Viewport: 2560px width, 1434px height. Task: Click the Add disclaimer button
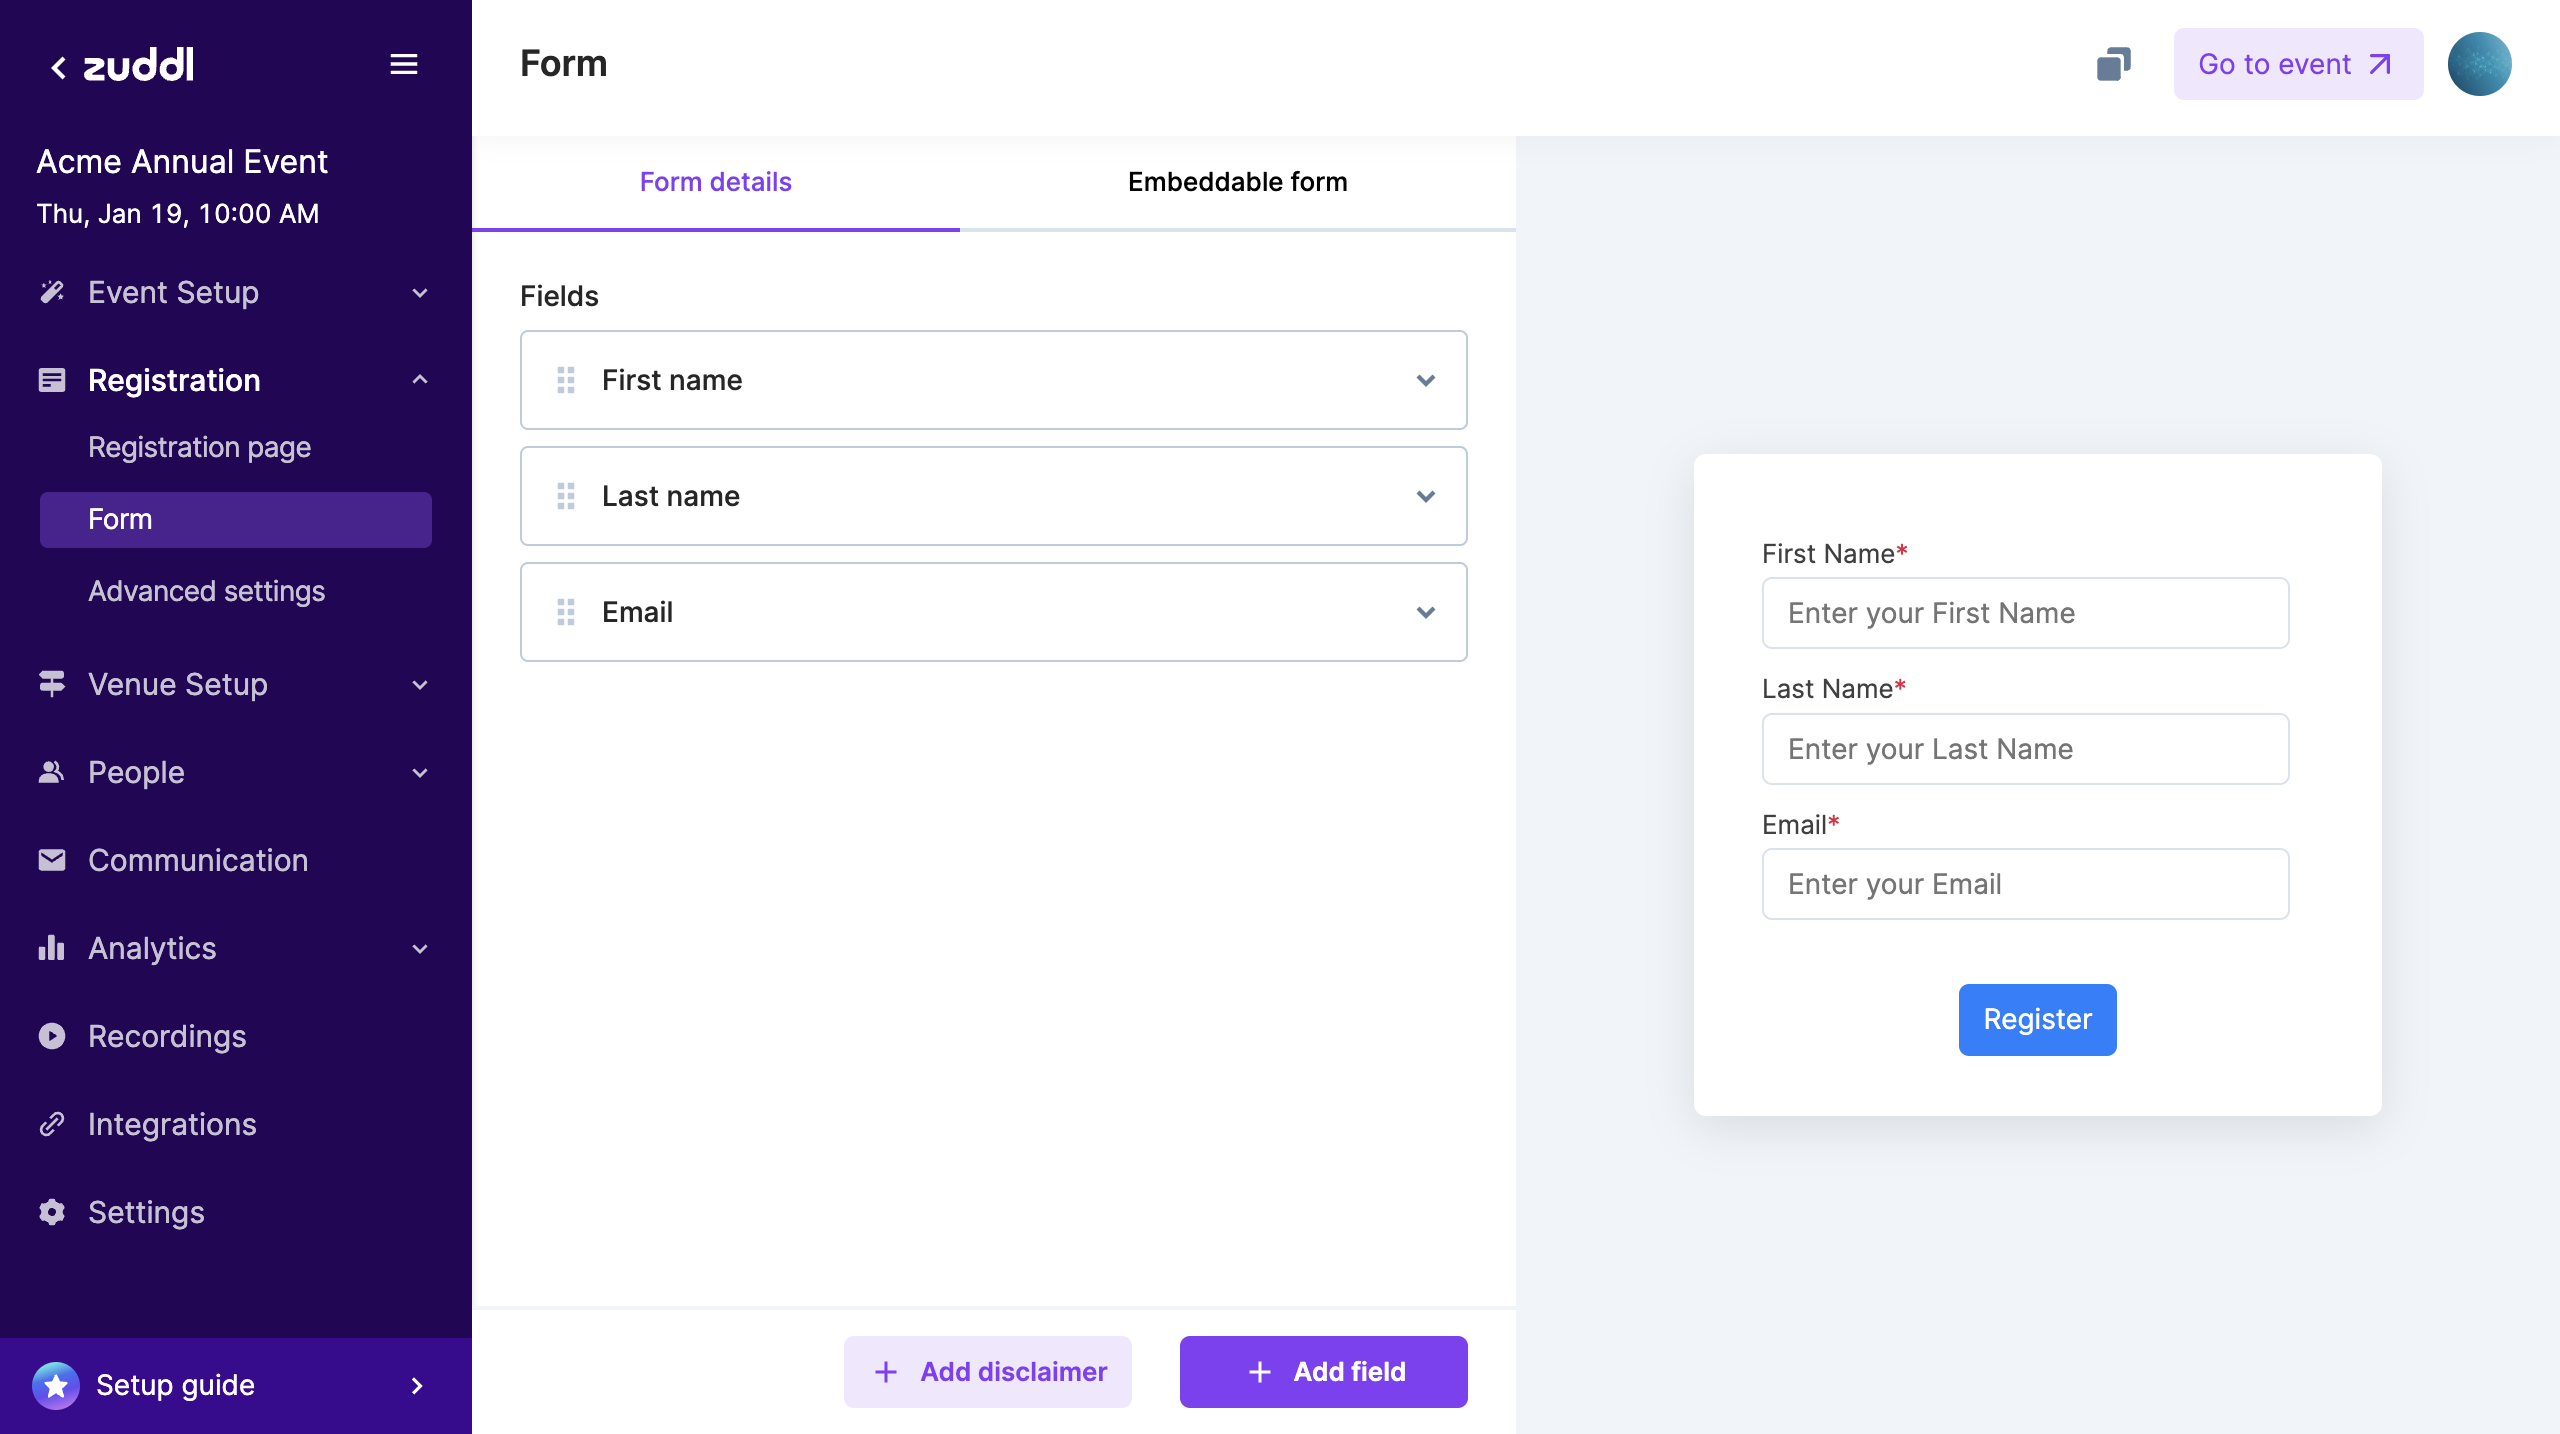point(988,1372)
